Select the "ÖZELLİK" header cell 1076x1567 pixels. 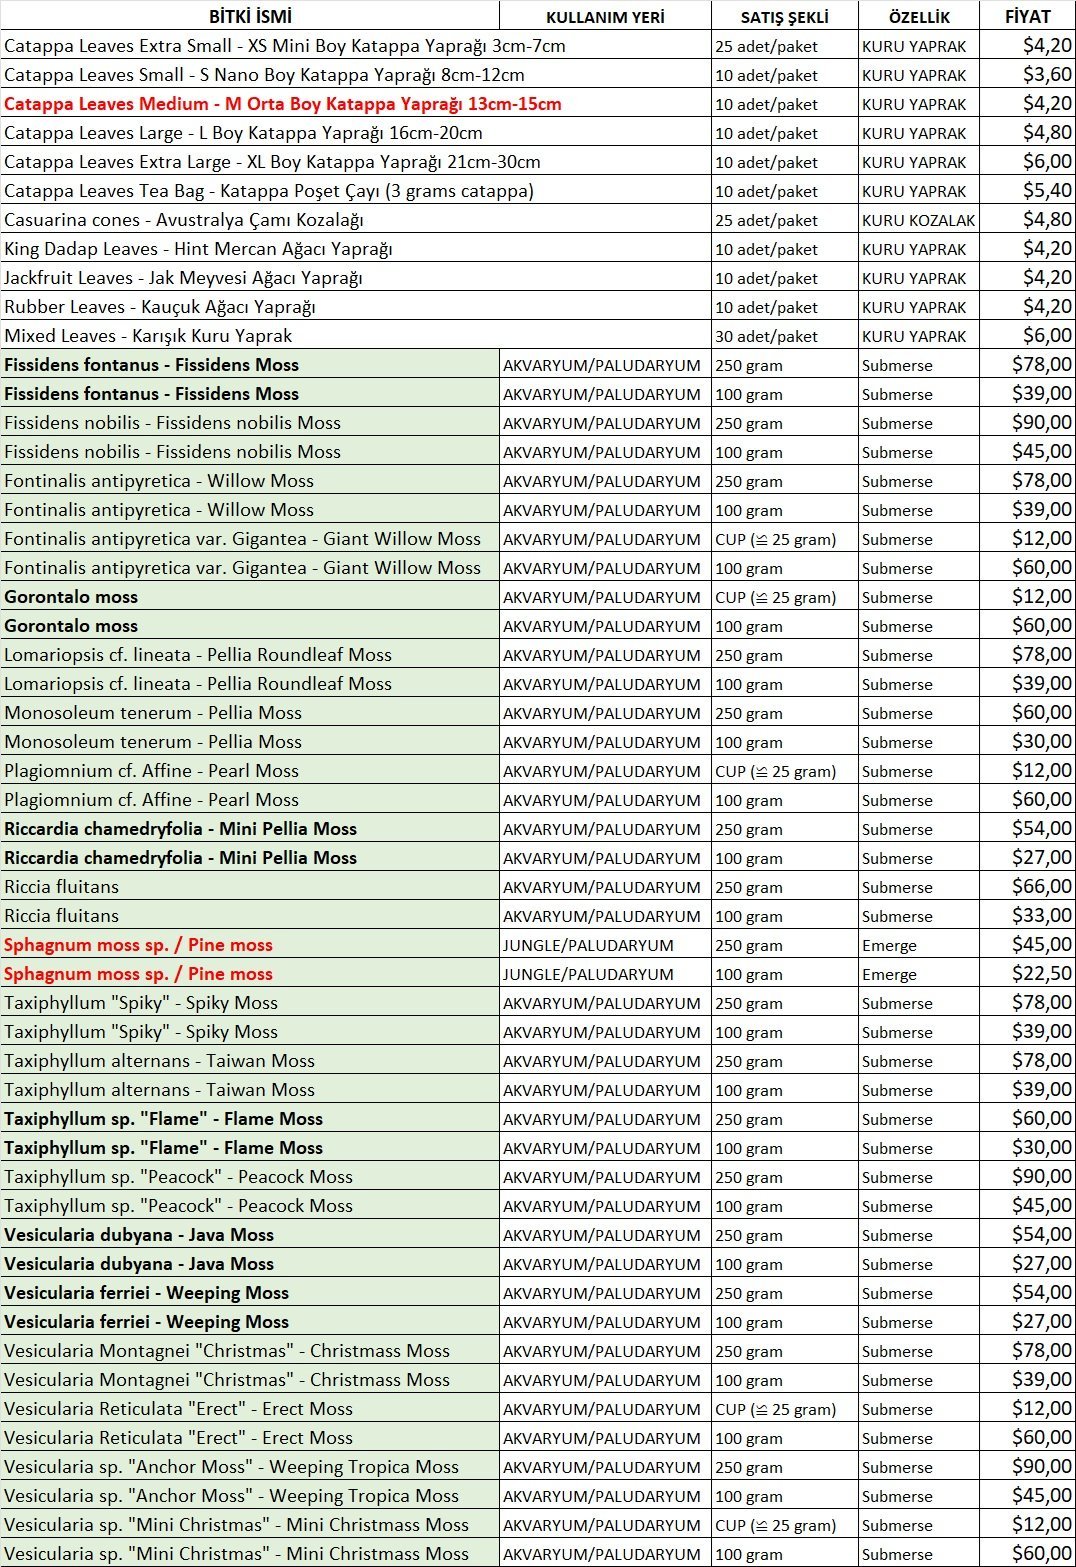[x=918, y=17]
